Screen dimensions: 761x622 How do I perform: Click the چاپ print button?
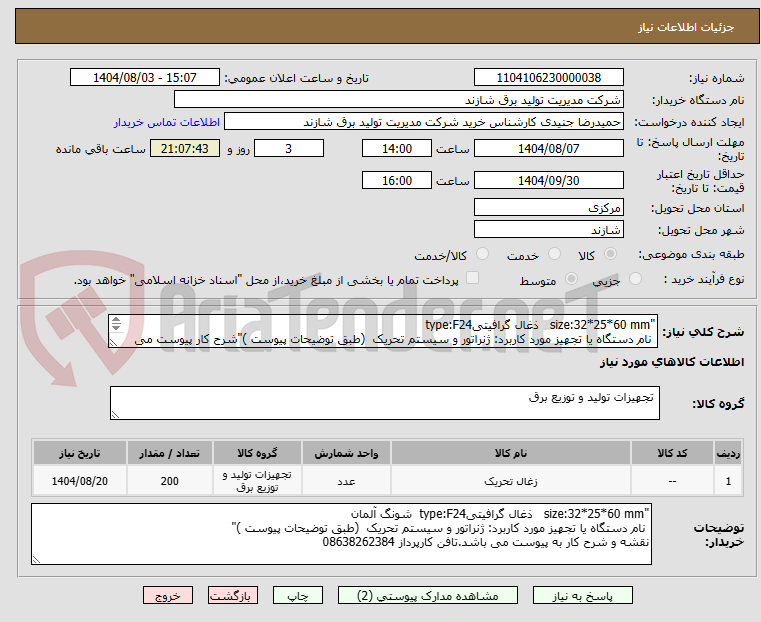click(x=298, y=596)
